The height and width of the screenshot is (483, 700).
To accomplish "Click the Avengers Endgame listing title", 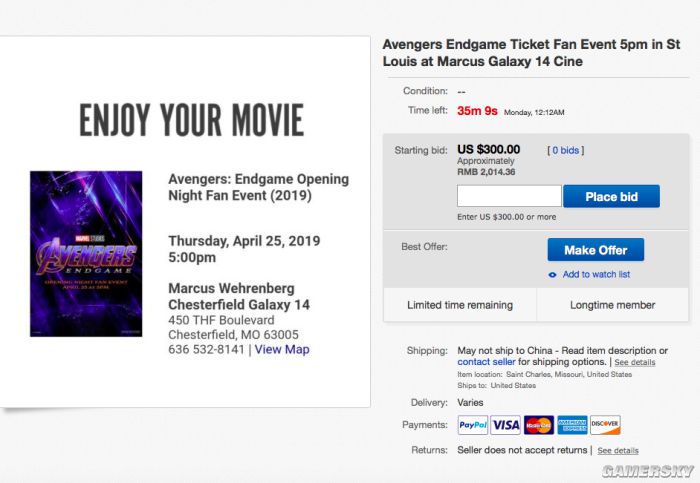I will (x=530, y=53).
